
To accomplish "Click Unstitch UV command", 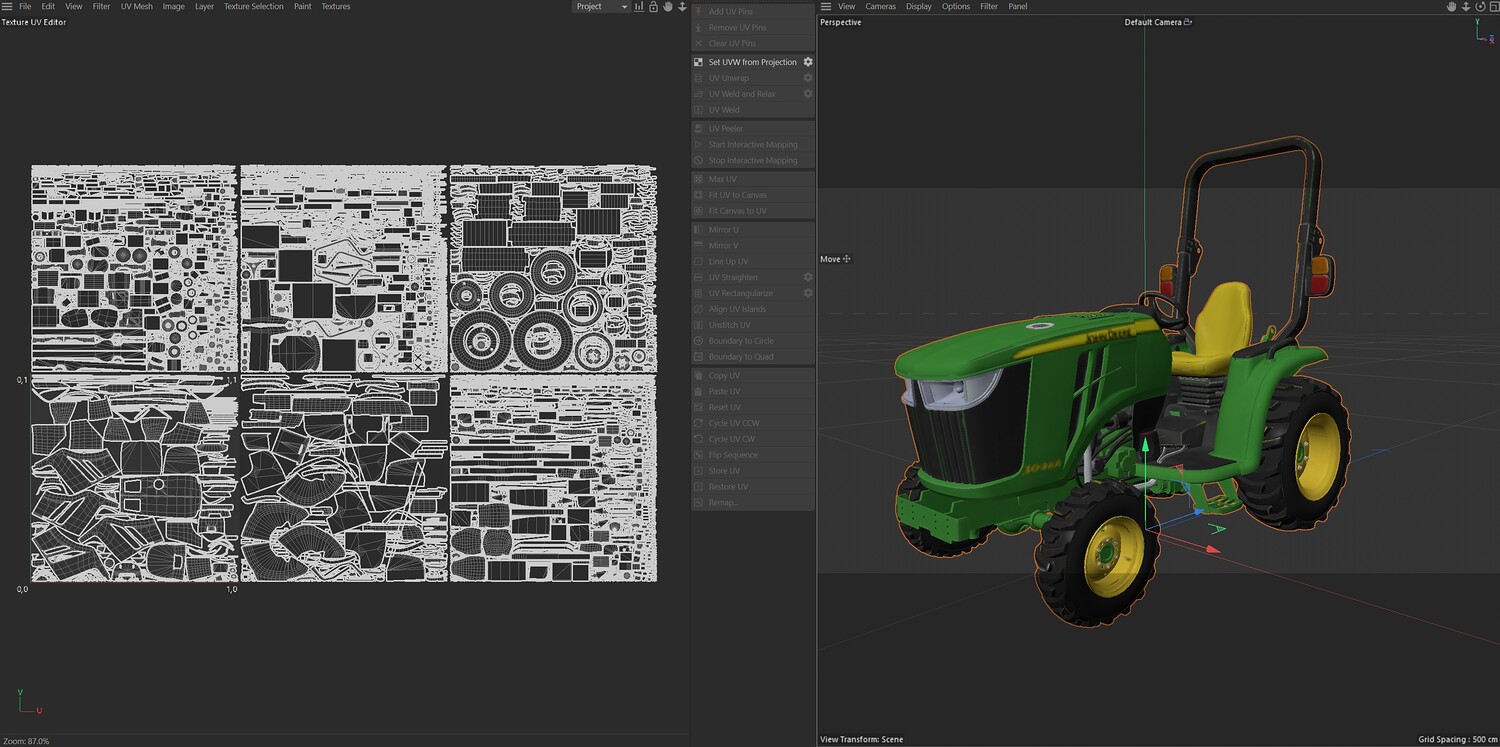I will [753, 325].
